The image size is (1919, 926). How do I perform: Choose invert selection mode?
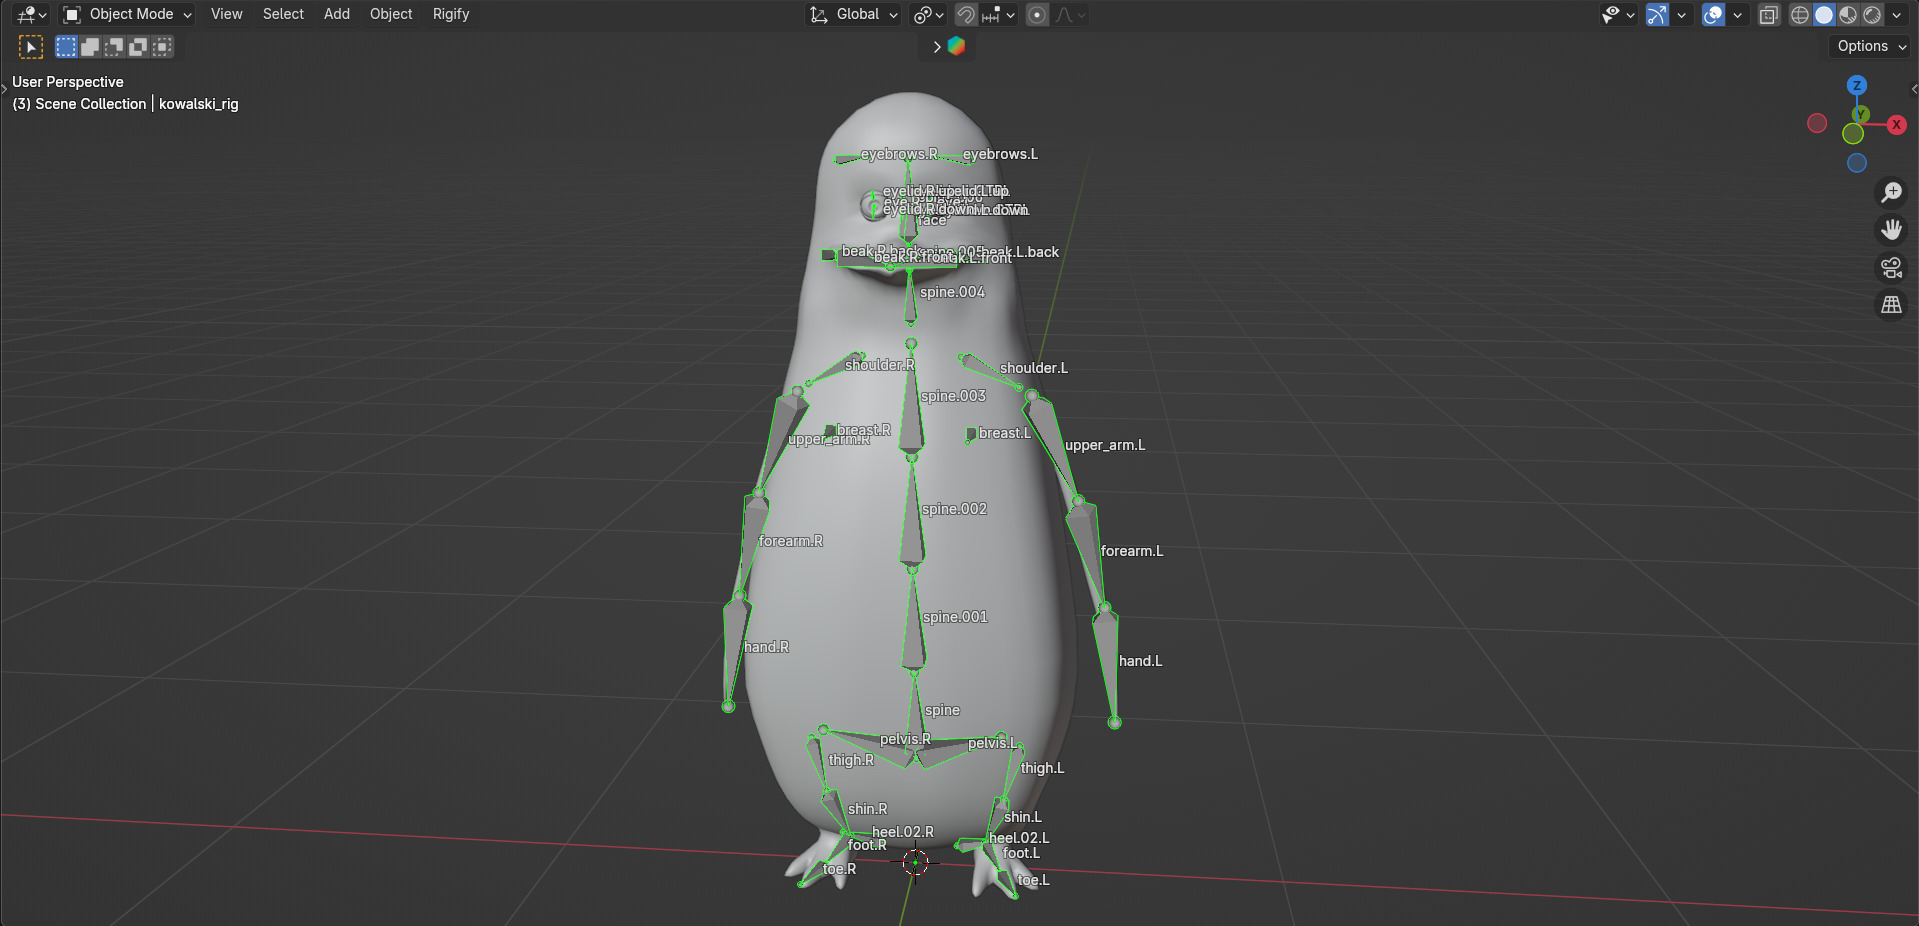point(138,46)
